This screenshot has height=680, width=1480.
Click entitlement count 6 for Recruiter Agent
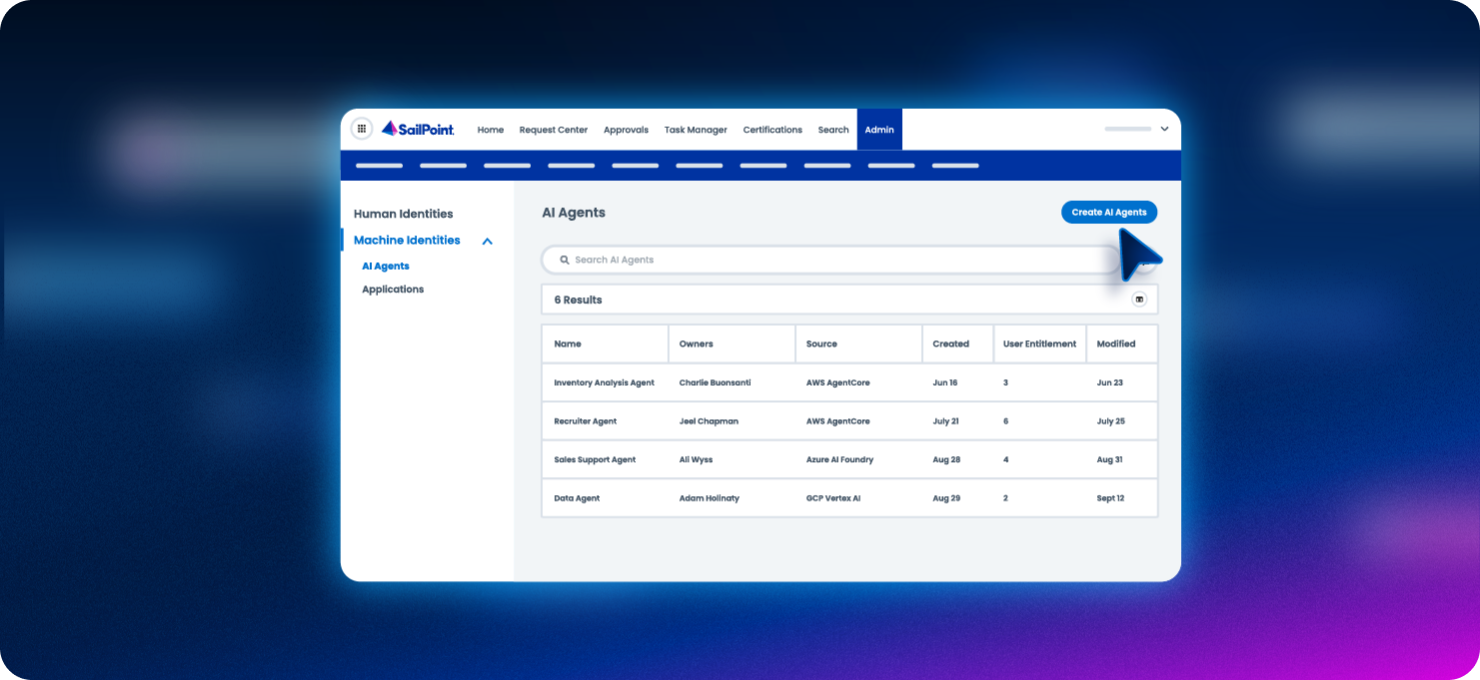tap(1006, 421)
